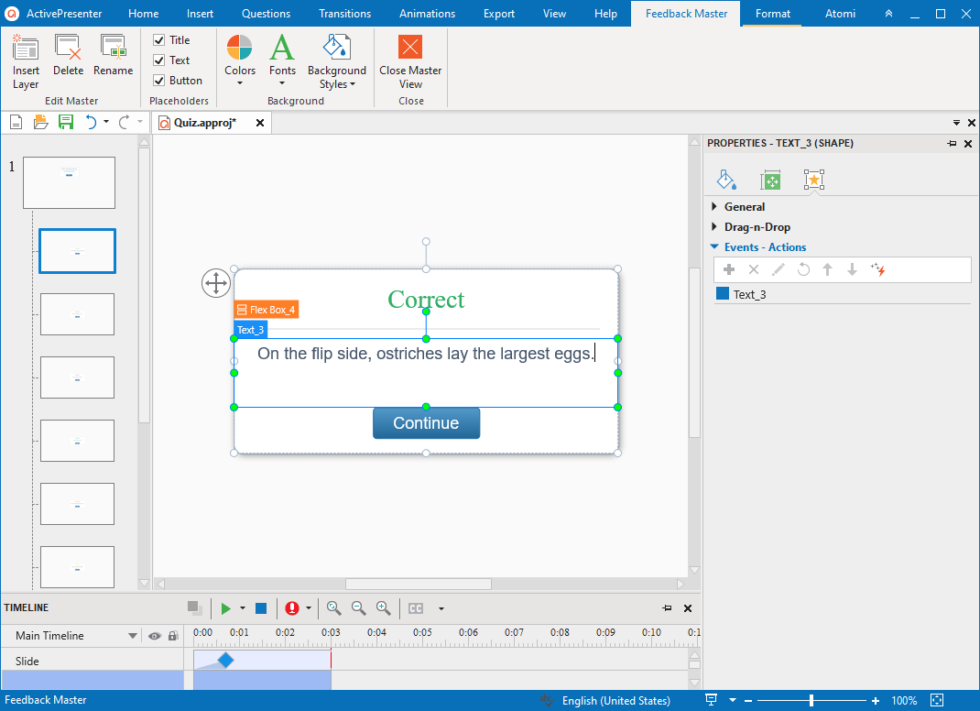Image resolution: width=980 pixels, height=711 pixels.
Task: Switch to the Format ribbon tab
Action: 772,13
